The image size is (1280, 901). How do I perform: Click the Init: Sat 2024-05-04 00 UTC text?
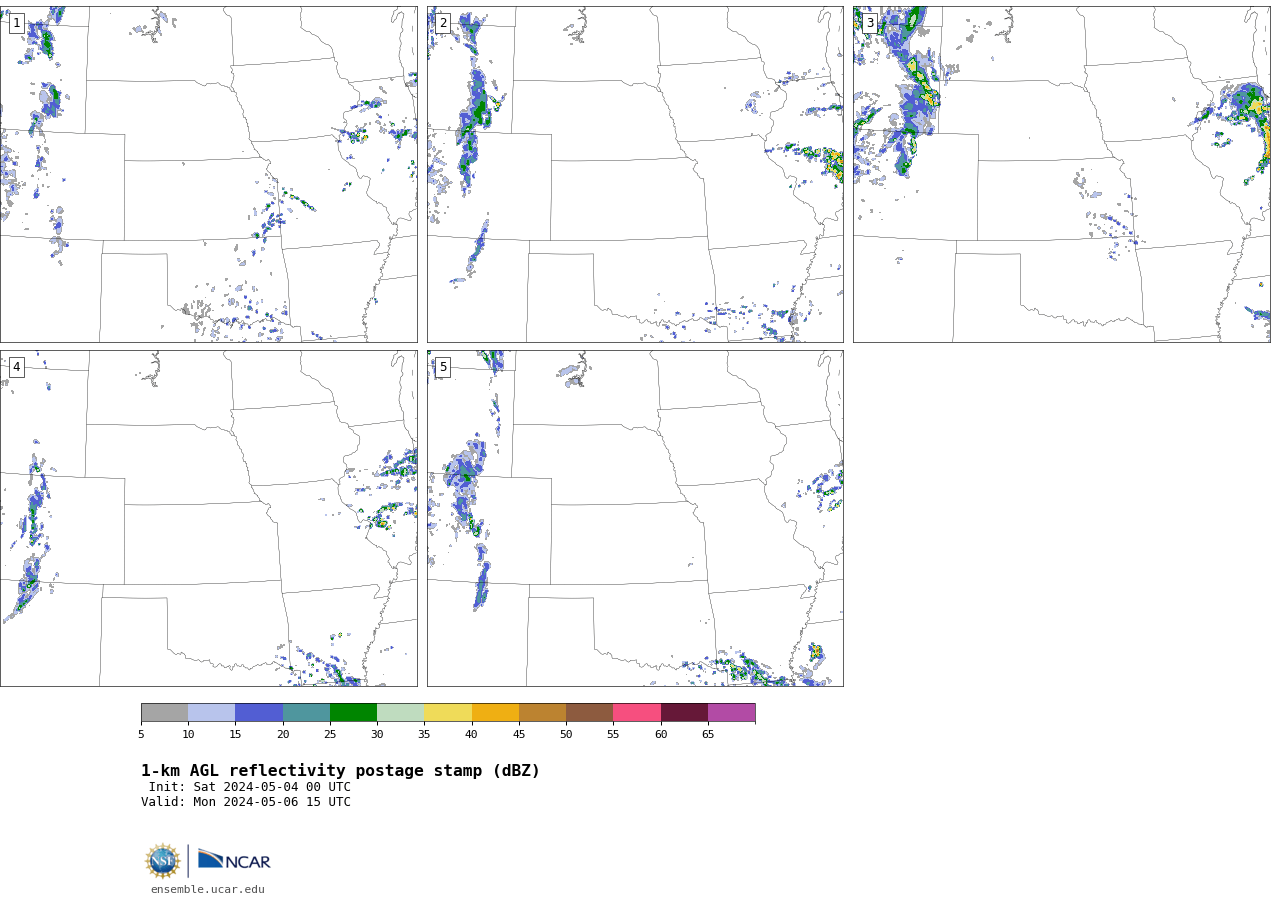[x=250, y=787]
